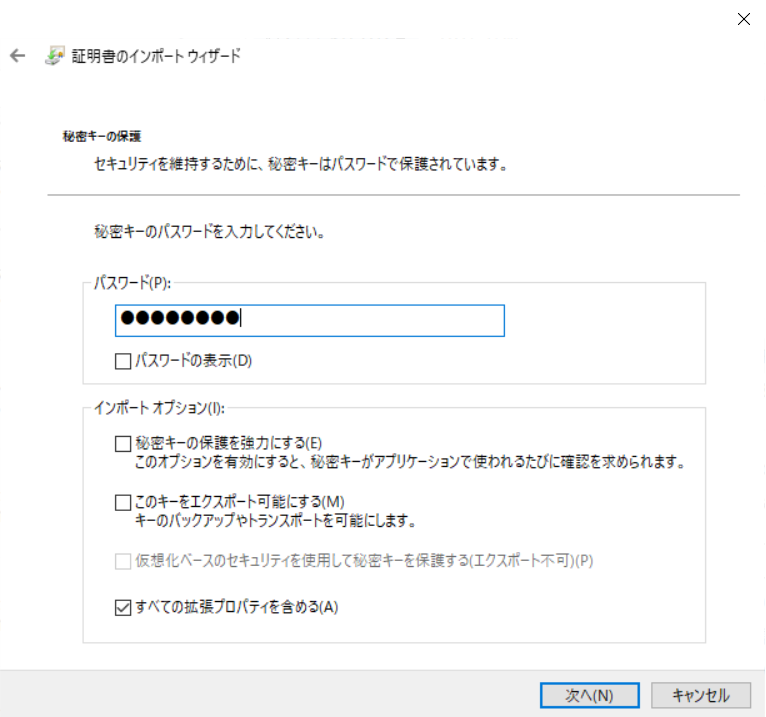Enable 秘密キーの保護を強力にする checkbox
Image resolution: width=766 pixels, height=717 pixels.
click(123, 443)
